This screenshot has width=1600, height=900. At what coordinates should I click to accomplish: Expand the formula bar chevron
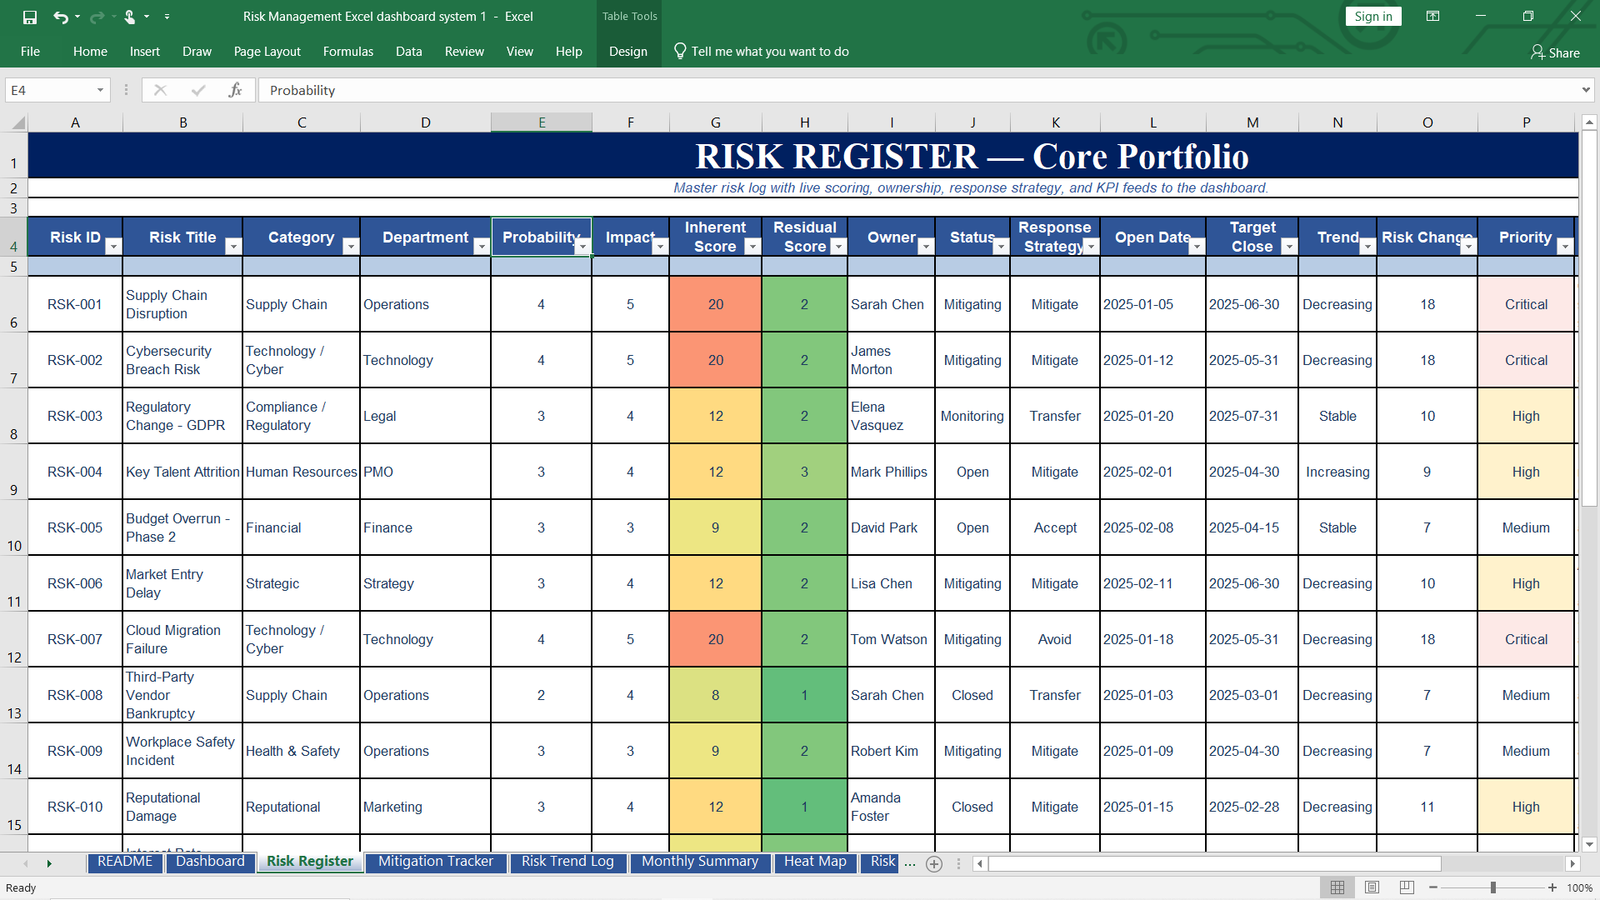1586,90
